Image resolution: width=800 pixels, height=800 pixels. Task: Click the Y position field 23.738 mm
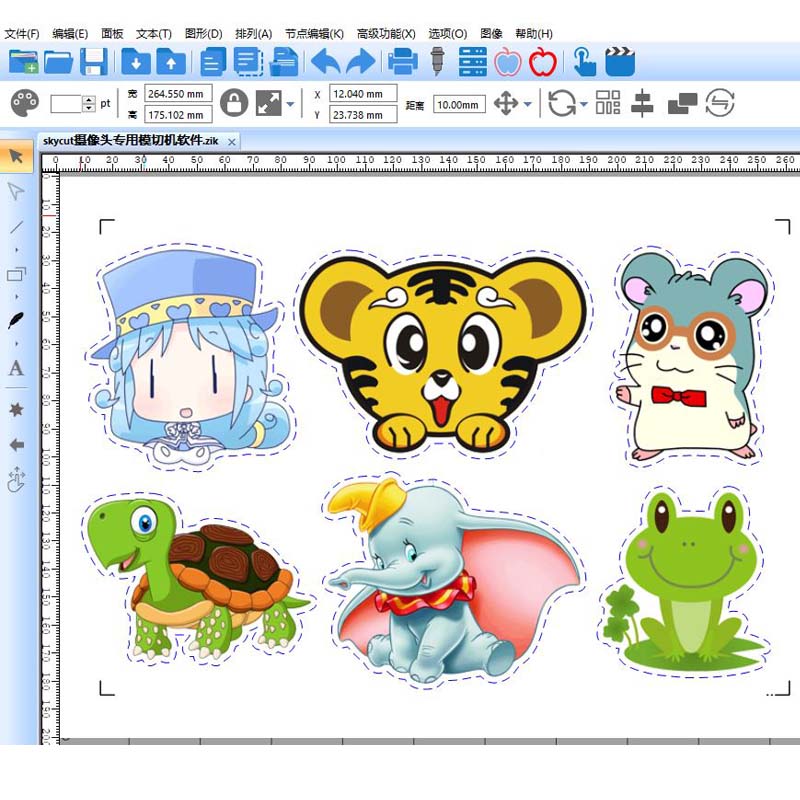[x=363, y=115]
